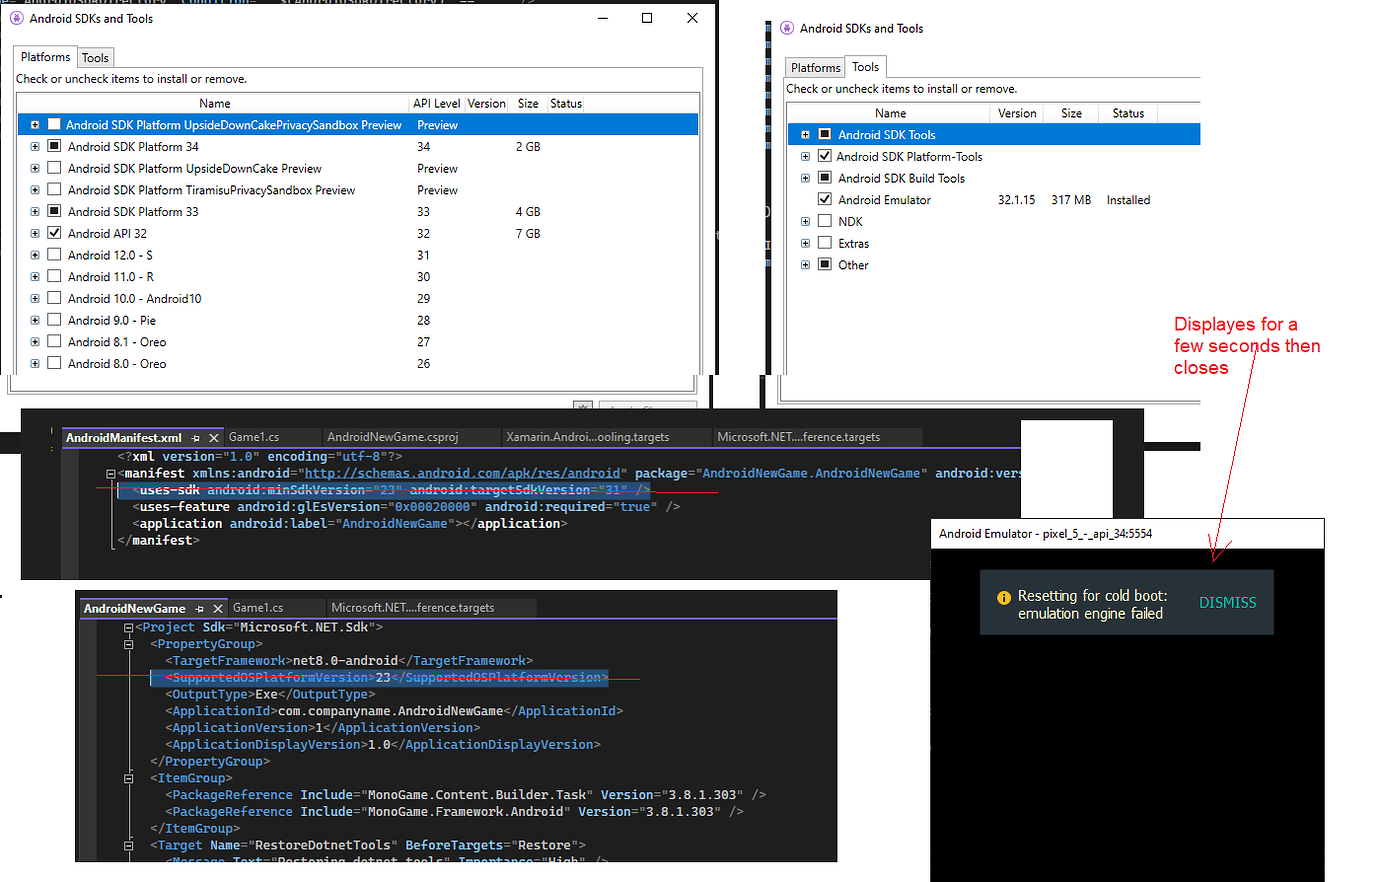Switch to the Platforms tab in right window
The width and height of the screenshot is (1380, 882).
(814, 66)
